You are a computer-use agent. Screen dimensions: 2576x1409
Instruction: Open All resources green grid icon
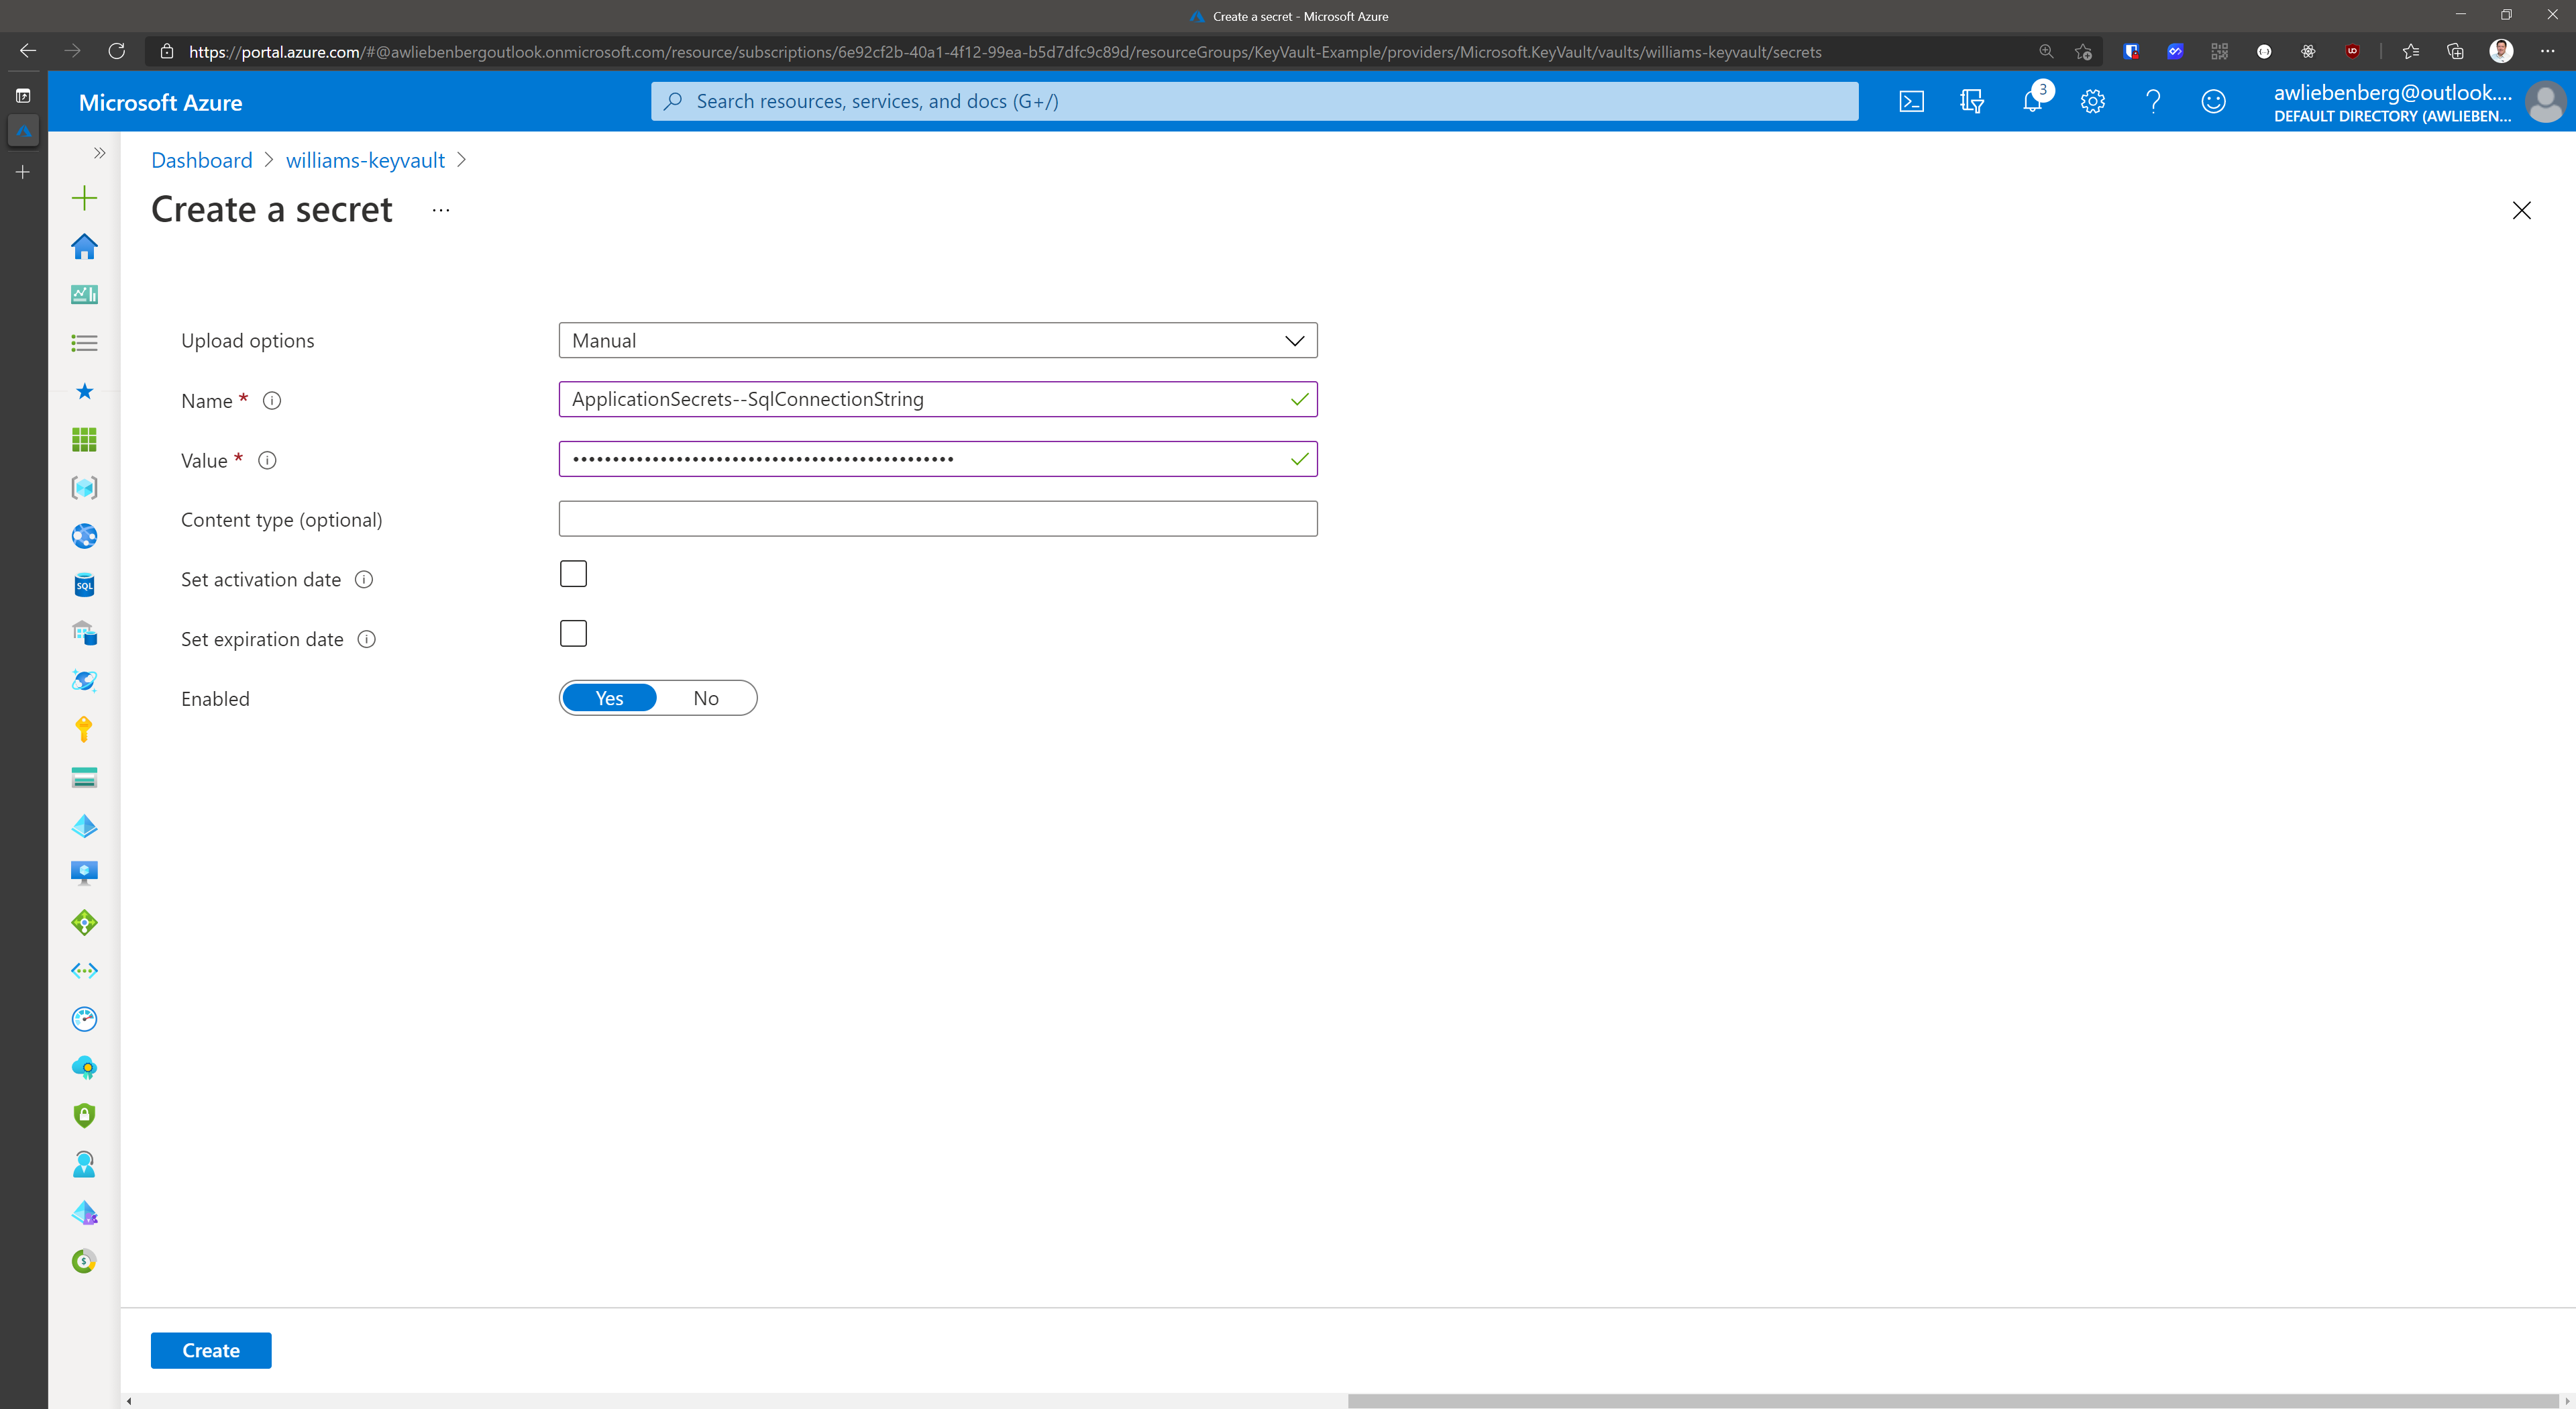coord(84,439)
